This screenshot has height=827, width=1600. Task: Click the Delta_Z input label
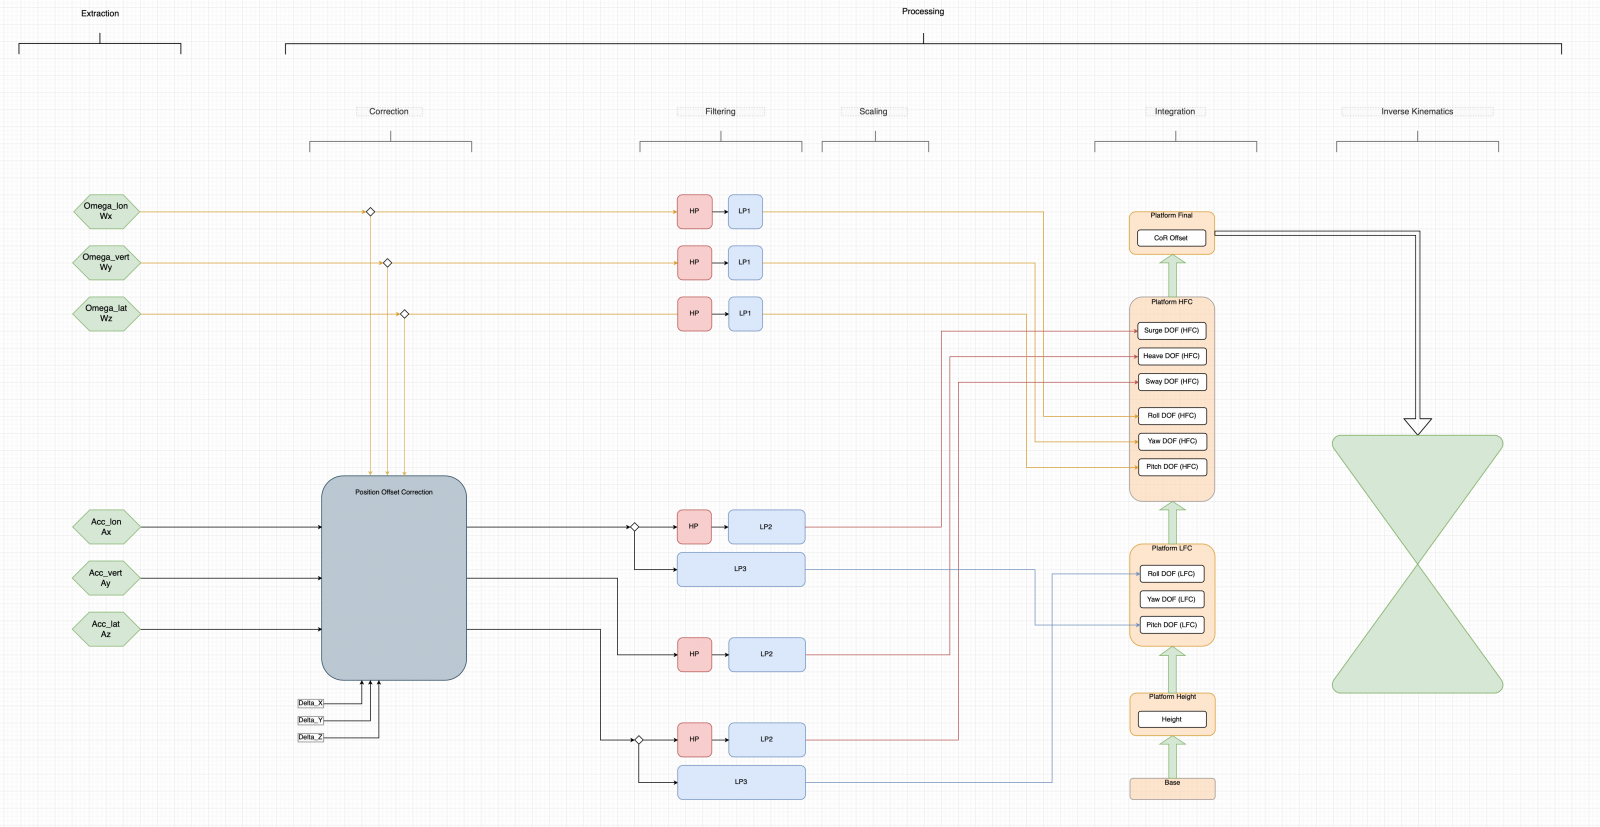310,737
